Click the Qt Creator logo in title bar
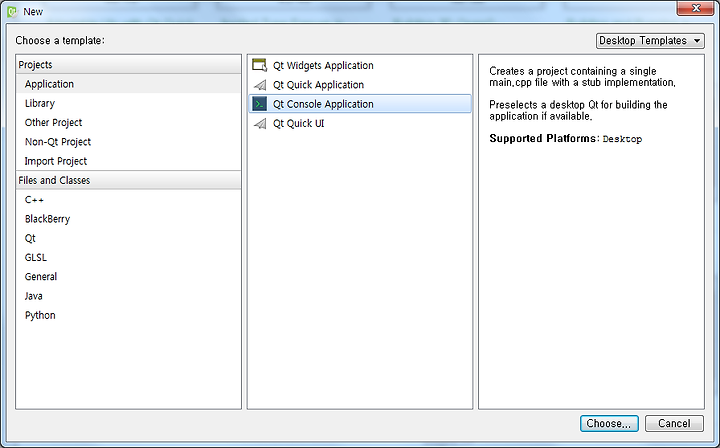 pyautogui.click(x=12, y=11)
